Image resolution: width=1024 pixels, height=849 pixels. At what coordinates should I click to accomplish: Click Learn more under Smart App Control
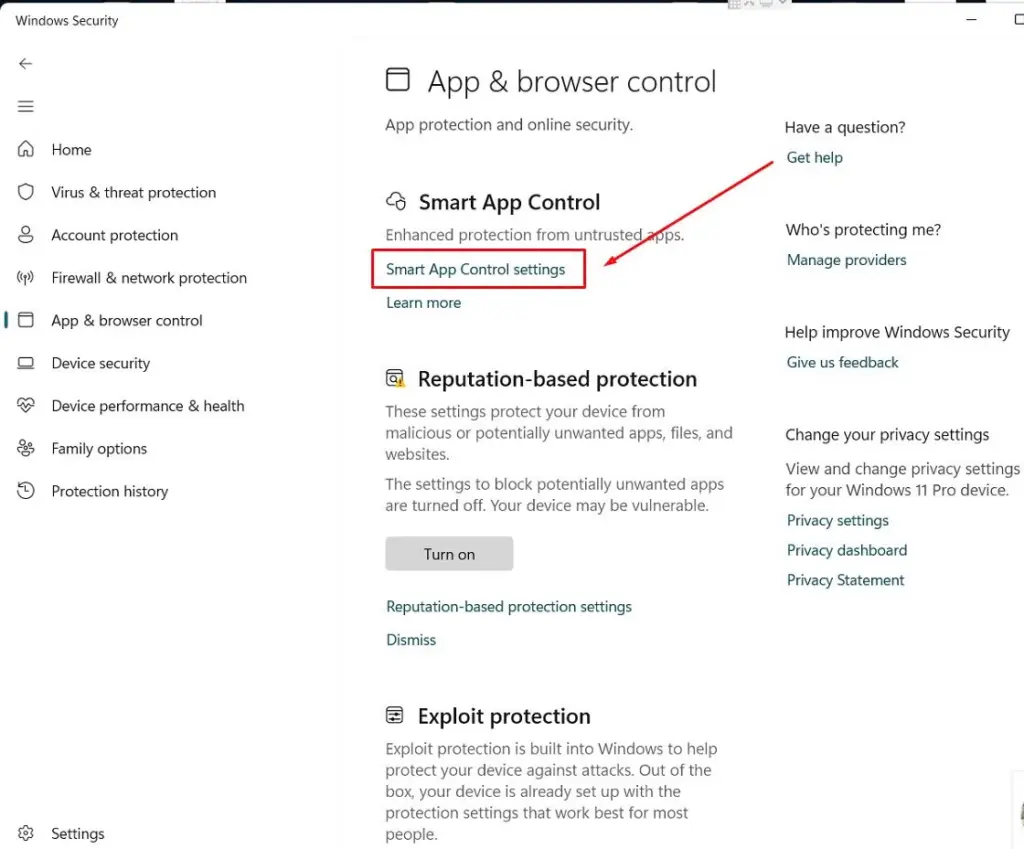424,303
